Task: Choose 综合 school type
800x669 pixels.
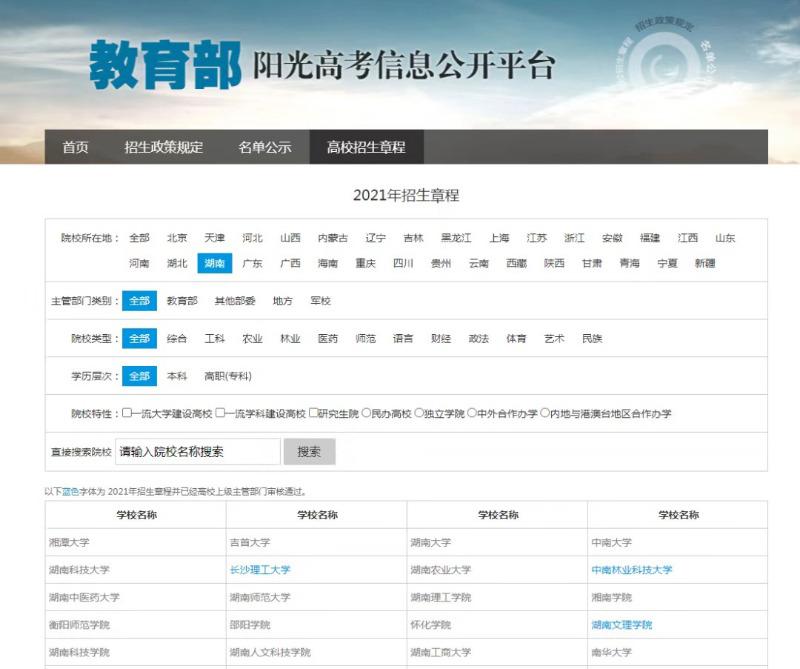Action: [177, 338]
